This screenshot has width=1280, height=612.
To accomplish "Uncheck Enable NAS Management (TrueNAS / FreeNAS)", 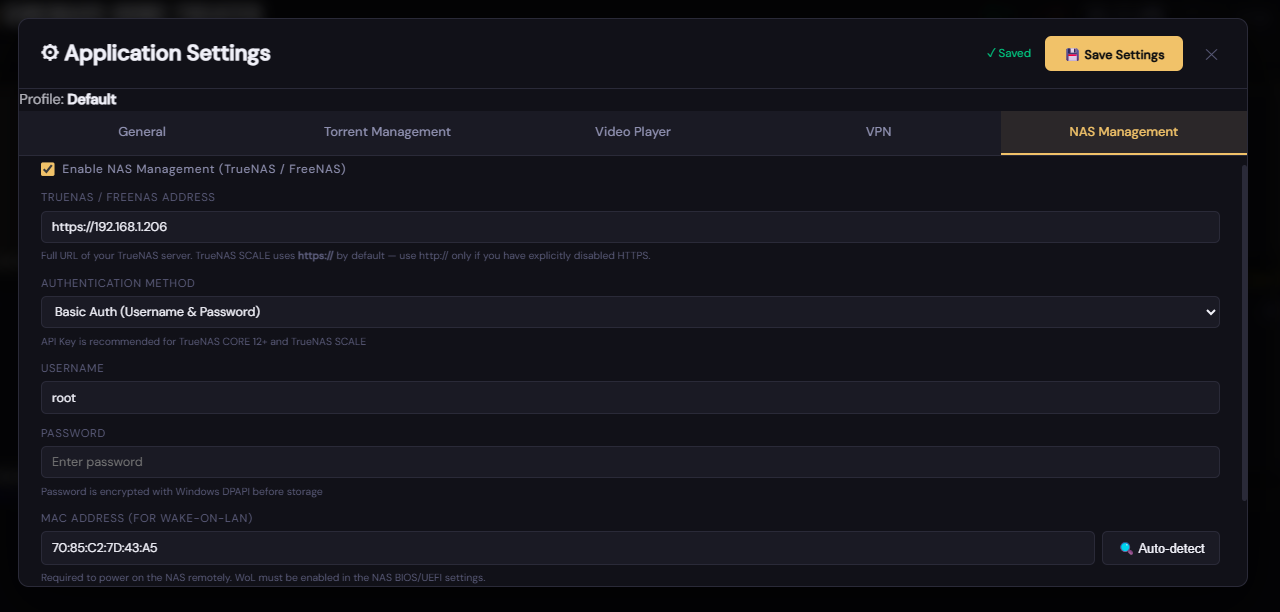I will pos(47,169).
